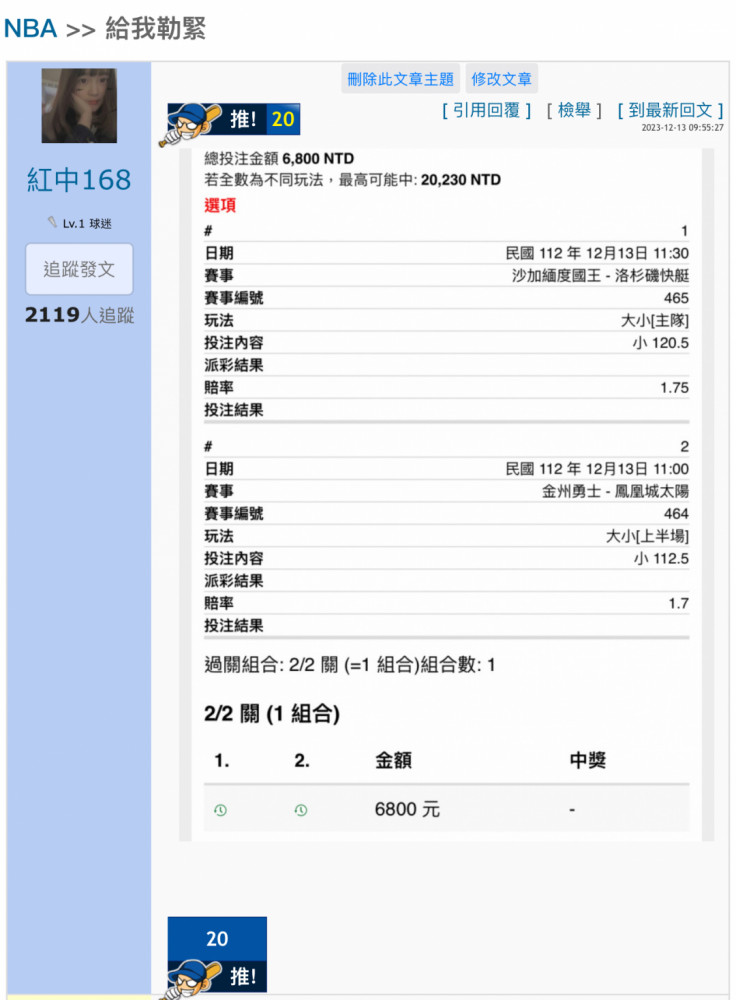Select date 民國 112 年 12月13日 11:00

[597, 469]
